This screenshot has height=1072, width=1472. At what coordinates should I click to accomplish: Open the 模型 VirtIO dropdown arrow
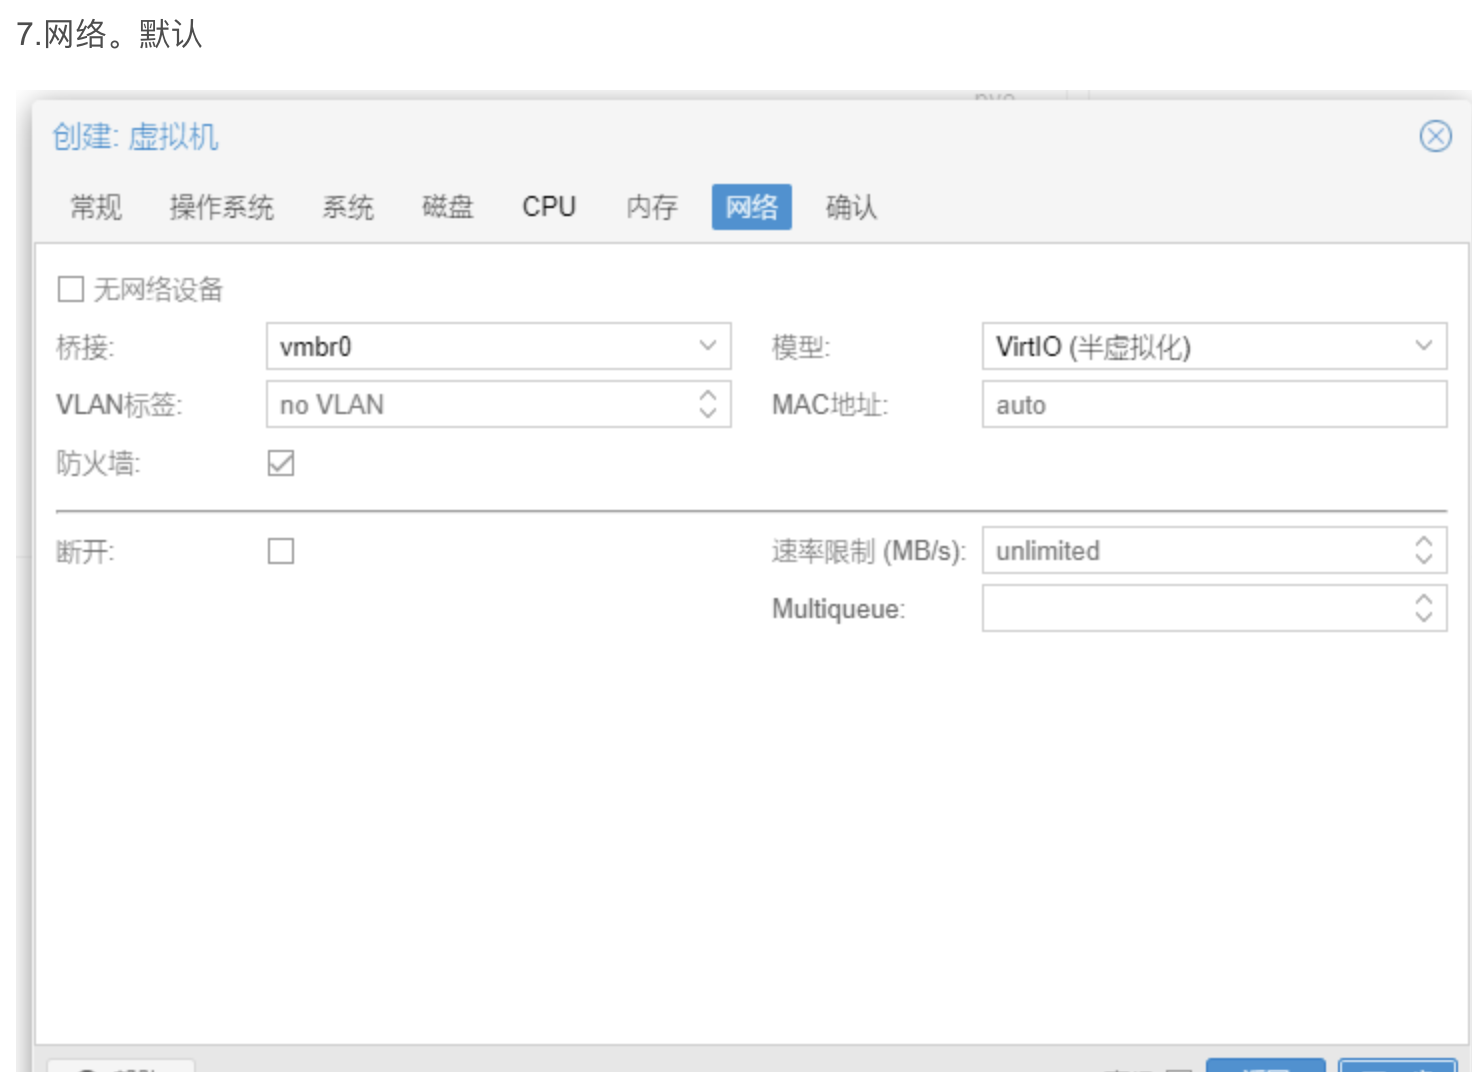pos(1424,346)
